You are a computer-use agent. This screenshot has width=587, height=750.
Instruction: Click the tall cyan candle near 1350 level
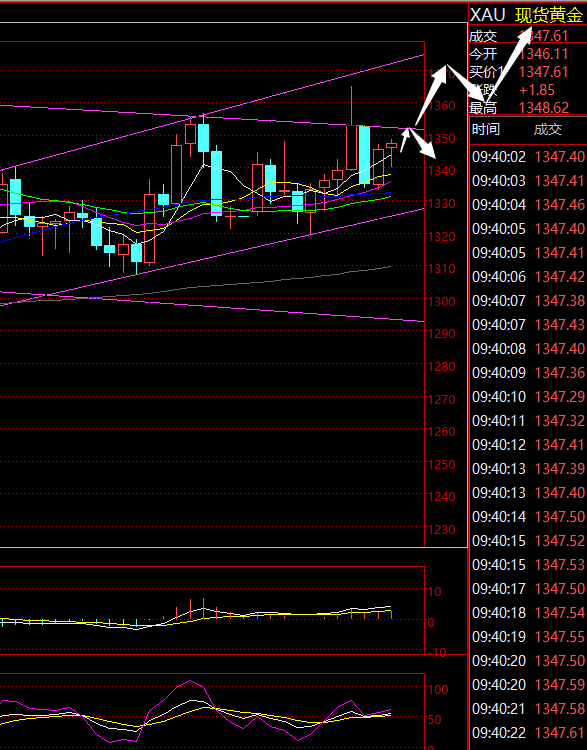[x=364, y=155]
